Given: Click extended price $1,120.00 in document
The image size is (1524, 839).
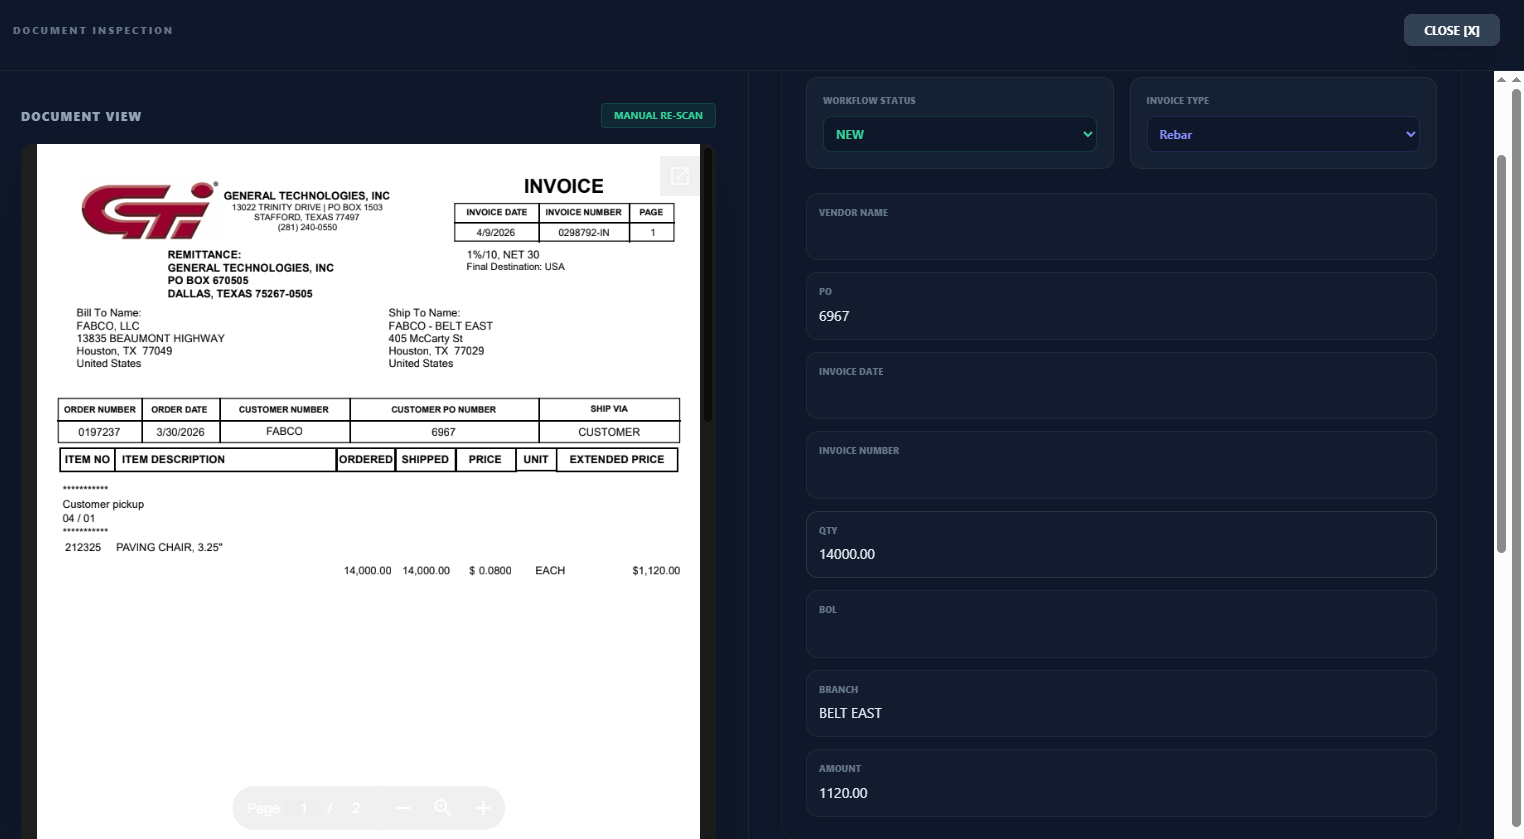Looking at the screenshot, I should point(656,571).
